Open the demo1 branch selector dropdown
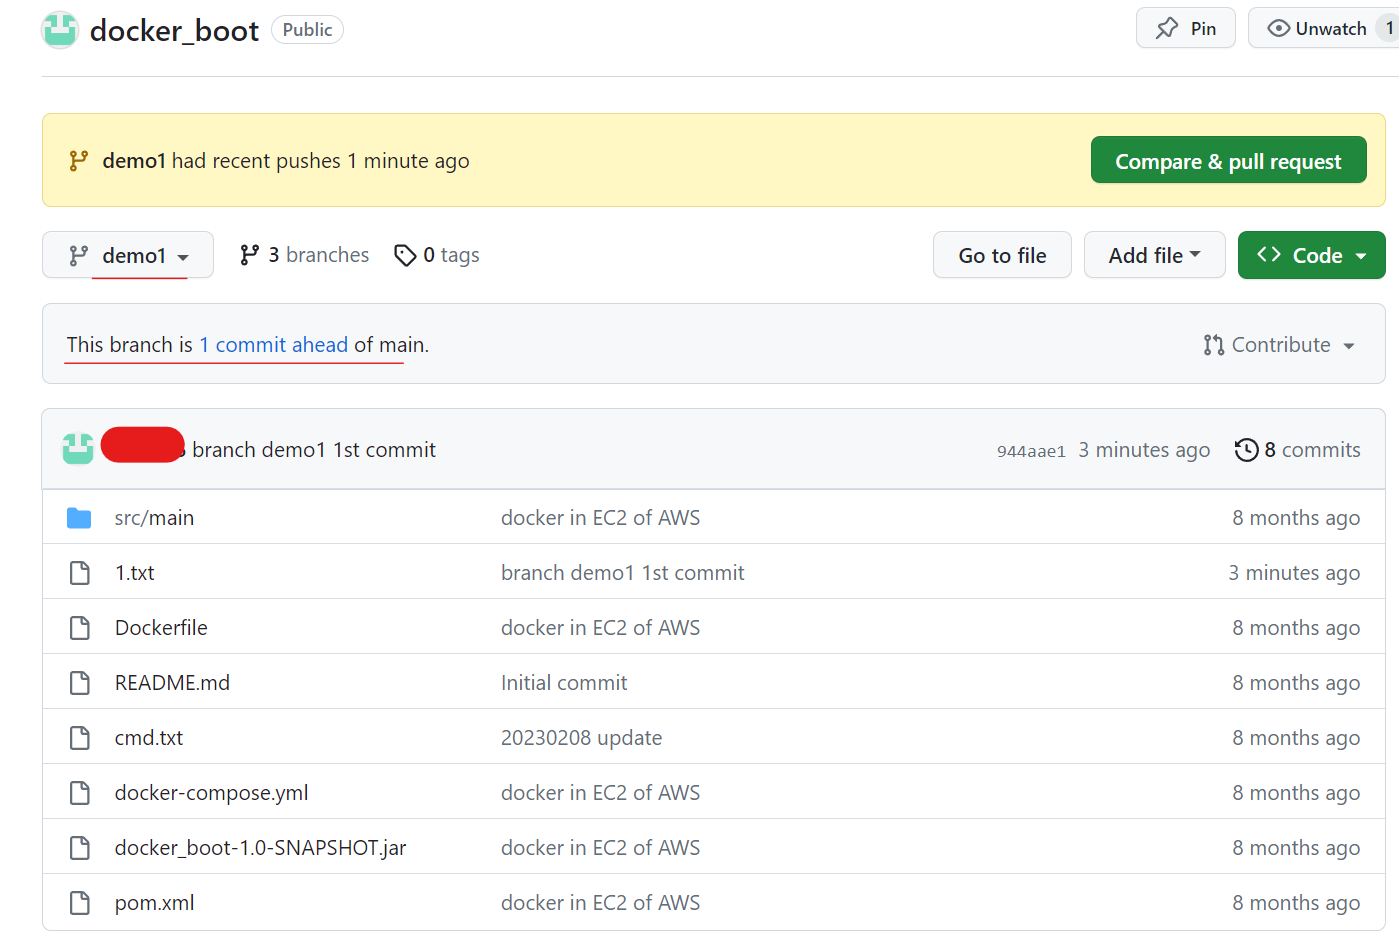 [x=128, y=255]
